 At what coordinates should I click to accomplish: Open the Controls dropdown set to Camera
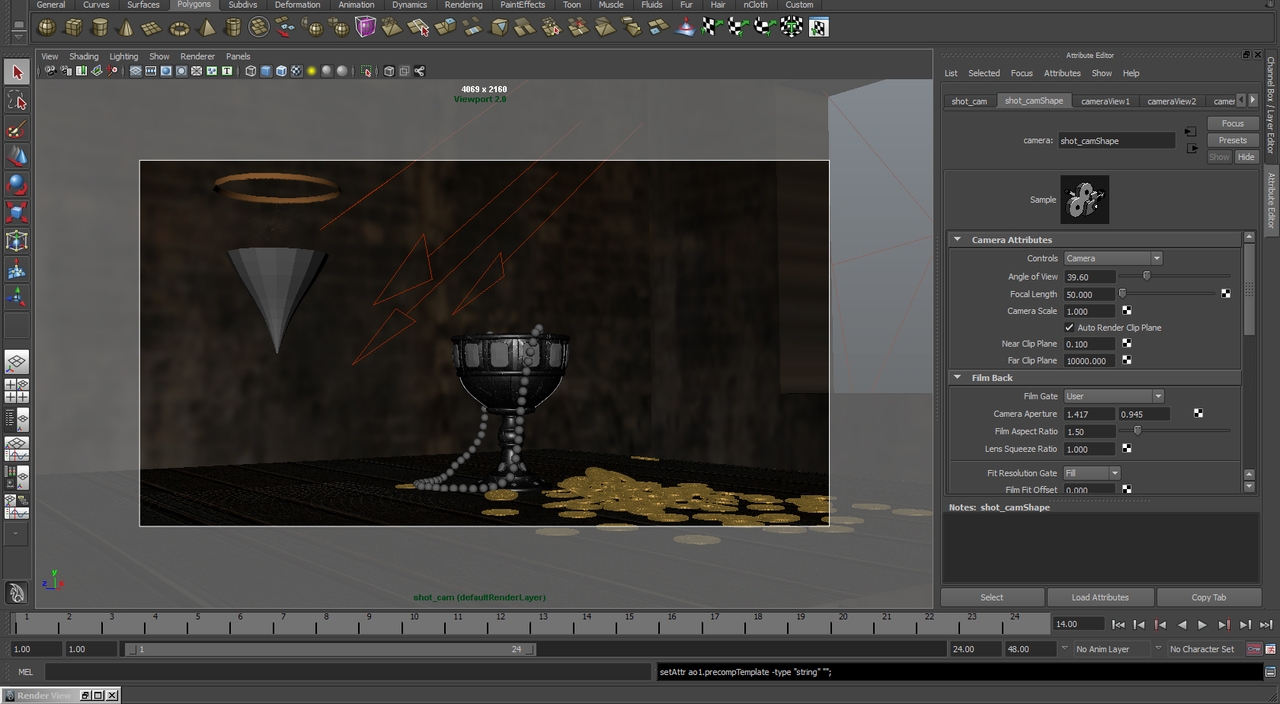tap(1113, 258)
